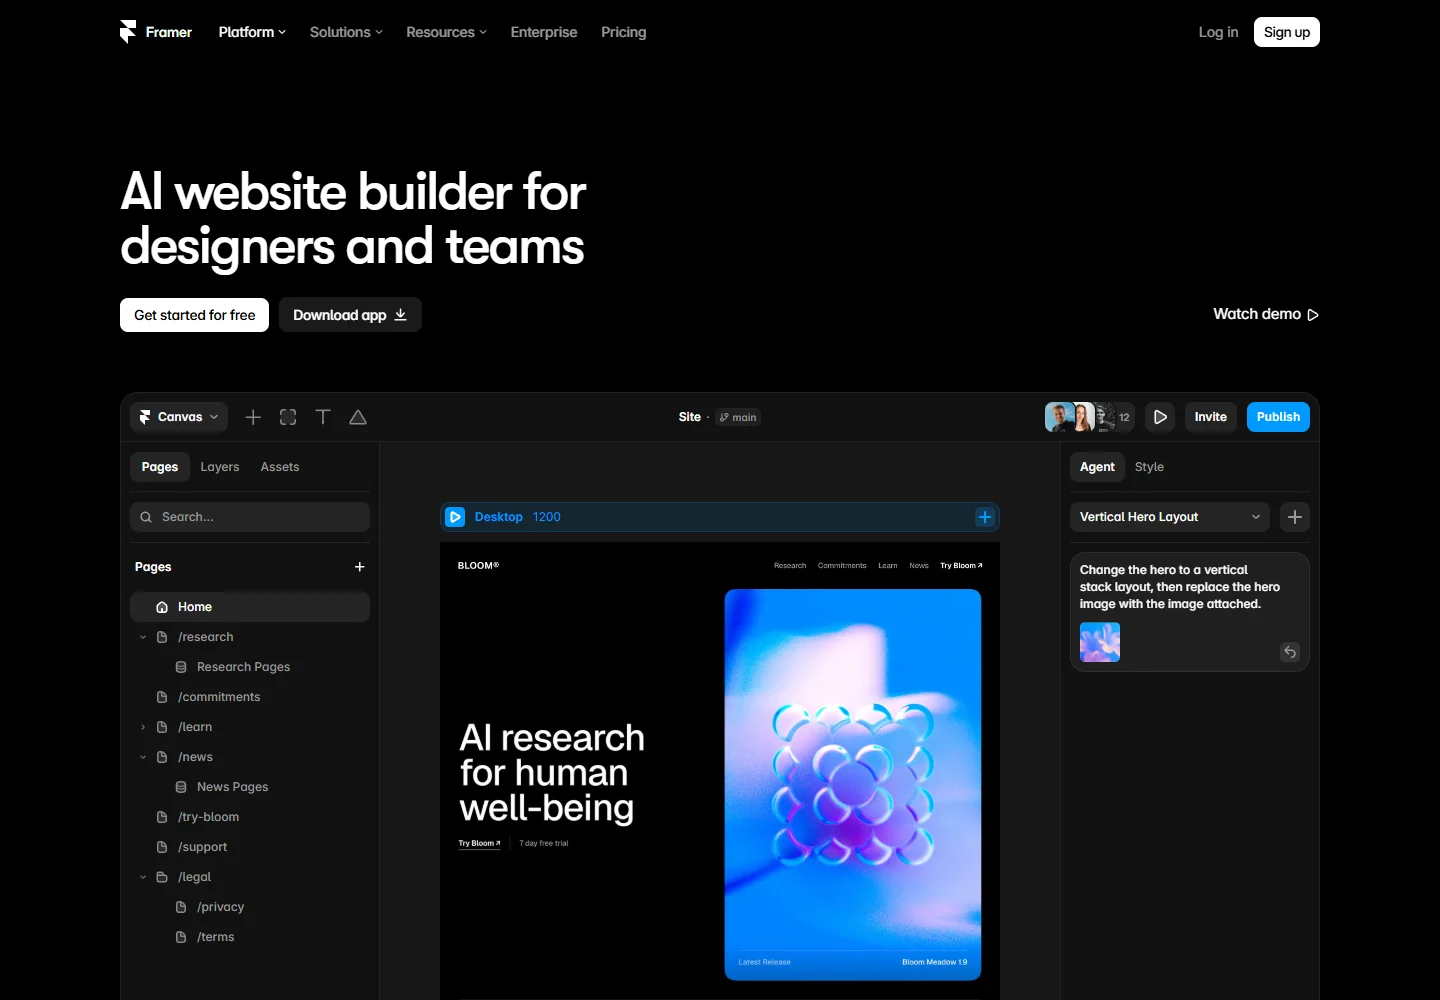Click the pages Search field

pyautogui.click(x=250, y=517)
